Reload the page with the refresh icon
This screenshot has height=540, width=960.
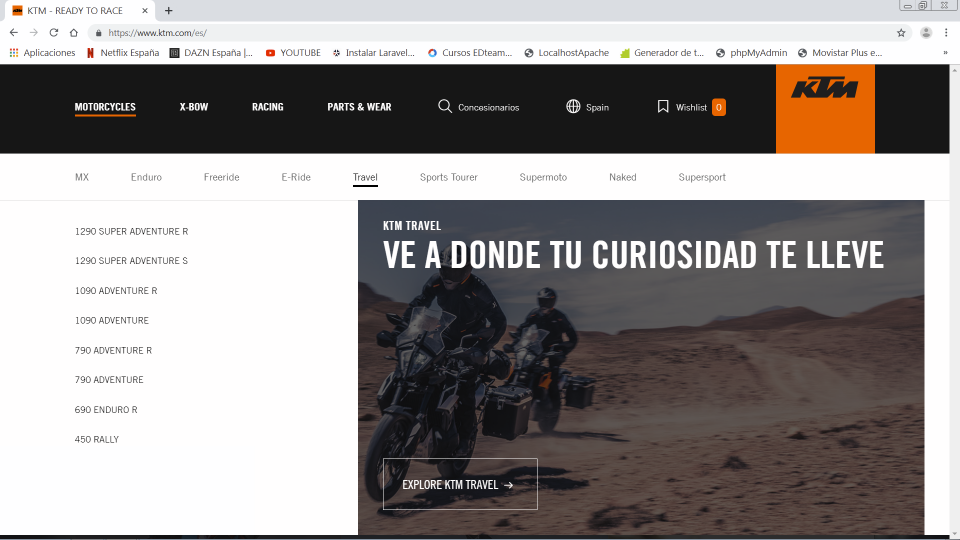tap(54, 32)
